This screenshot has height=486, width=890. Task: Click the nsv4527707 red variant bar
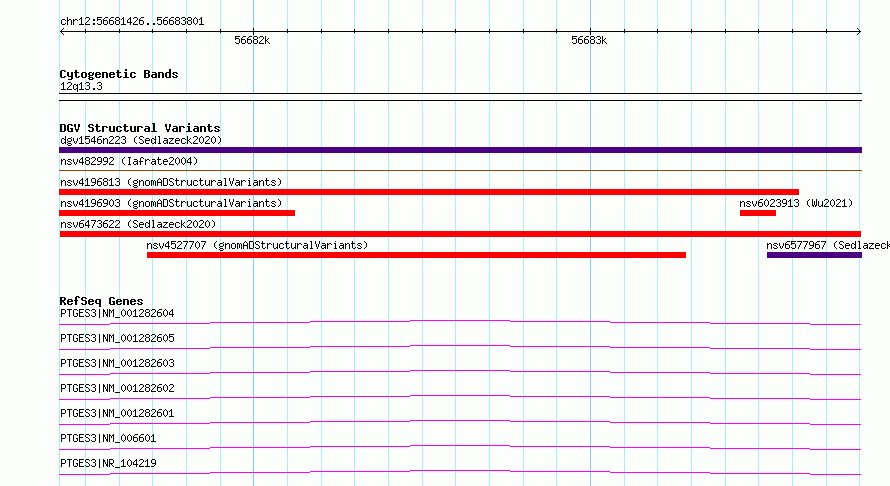click(416, 255)
